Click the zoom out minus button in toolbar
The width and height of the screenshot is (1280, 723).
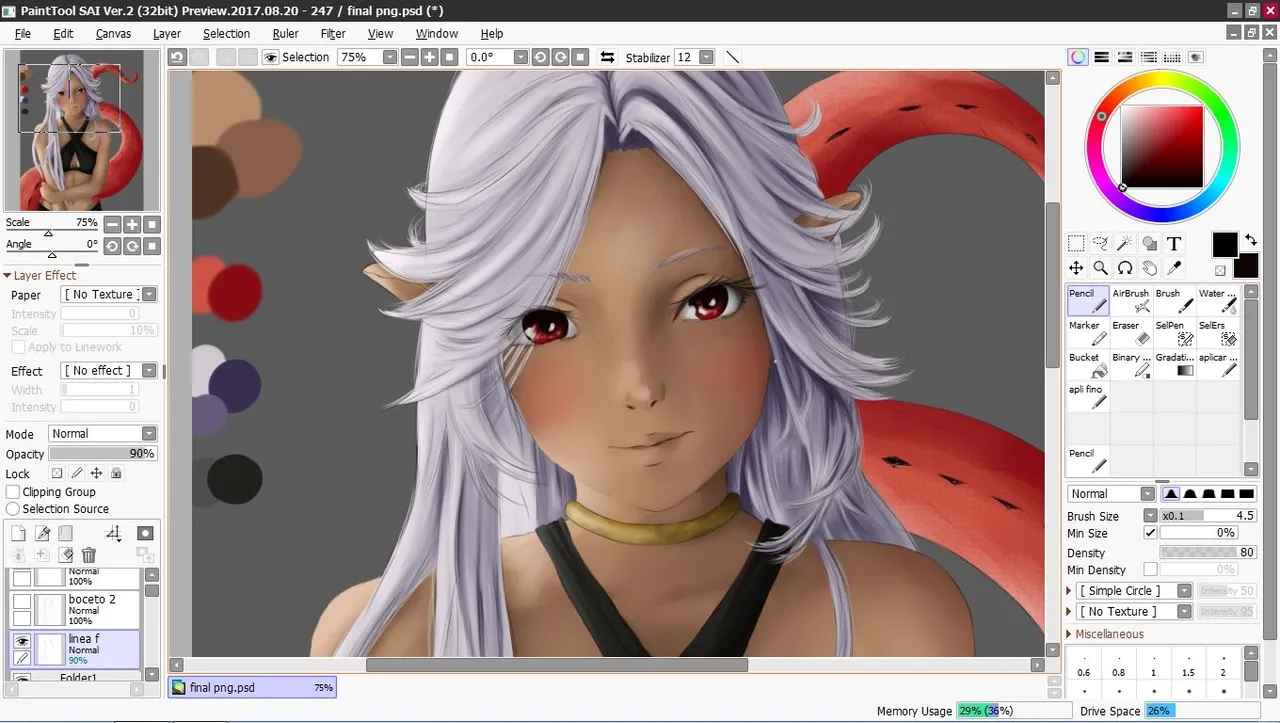click(x=410, y=57)
